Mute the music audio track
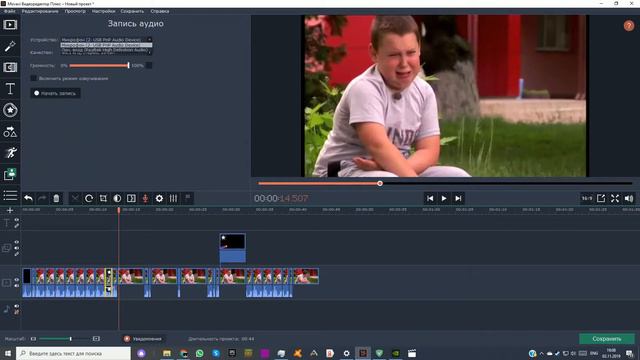Image resolution: width=640 pixels, height=360 pixels. (17, 306)
